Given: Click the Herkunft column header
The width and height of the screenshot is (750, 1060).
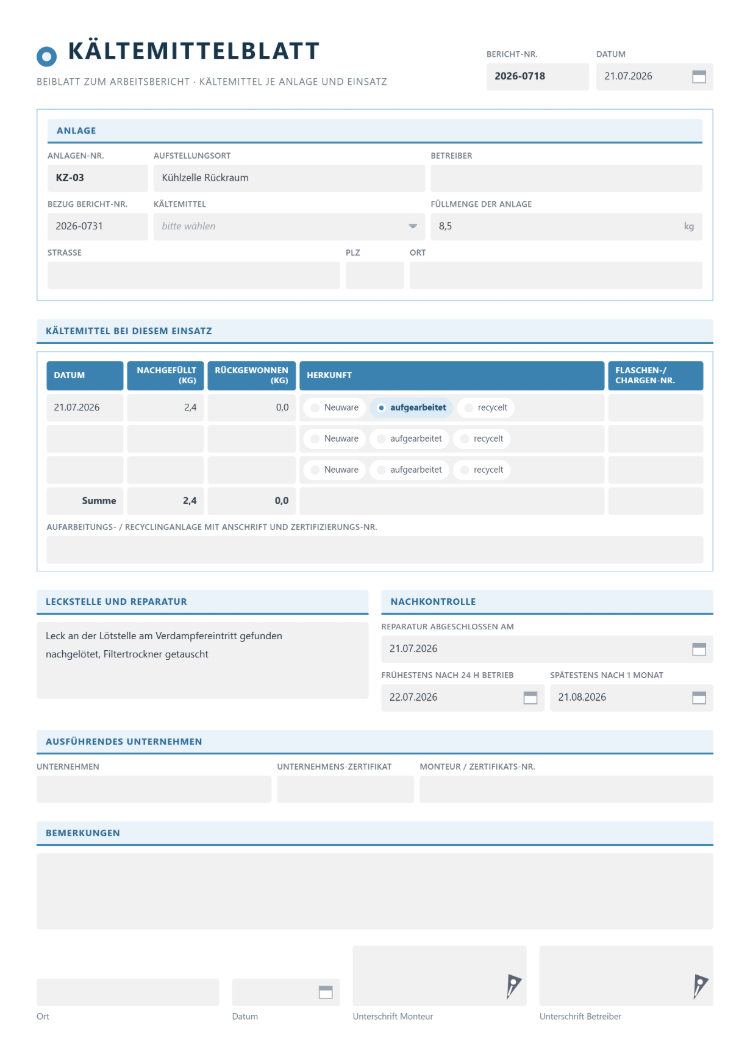Looking at the screenshot, I should pyautogui.click(x=452, y=375).
